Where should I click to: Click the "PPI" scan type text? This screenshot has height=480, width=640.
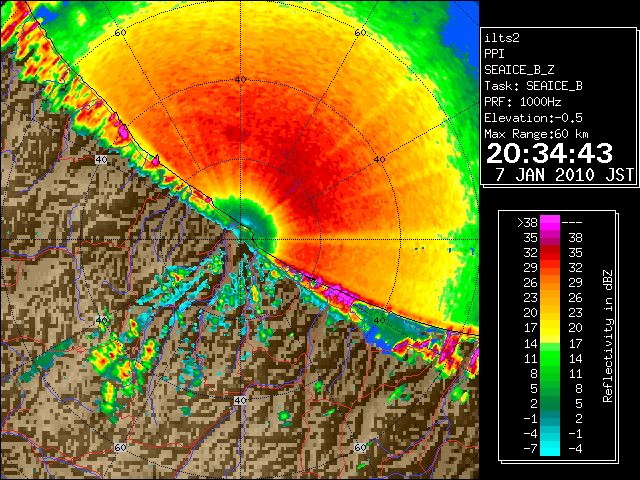coord(494,54)
